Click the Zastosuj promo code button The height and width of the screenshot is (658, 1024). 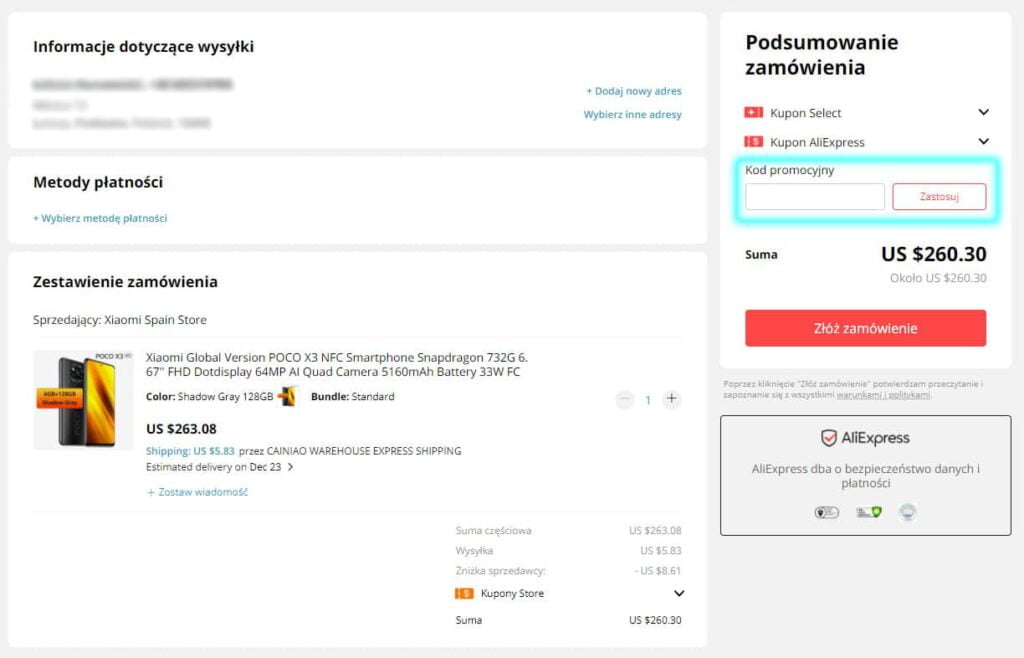[938, 196]
